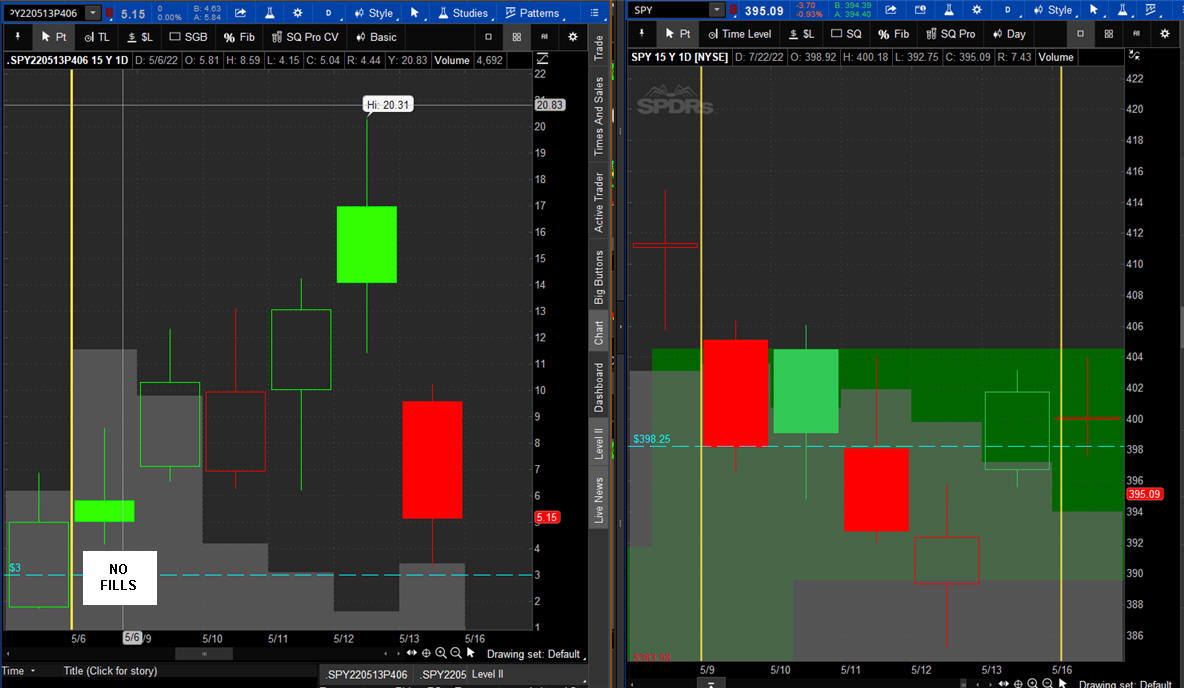Screen dimensions: 1184x688
Task: Open Trade sidebar tab
Action: point(598,48)
